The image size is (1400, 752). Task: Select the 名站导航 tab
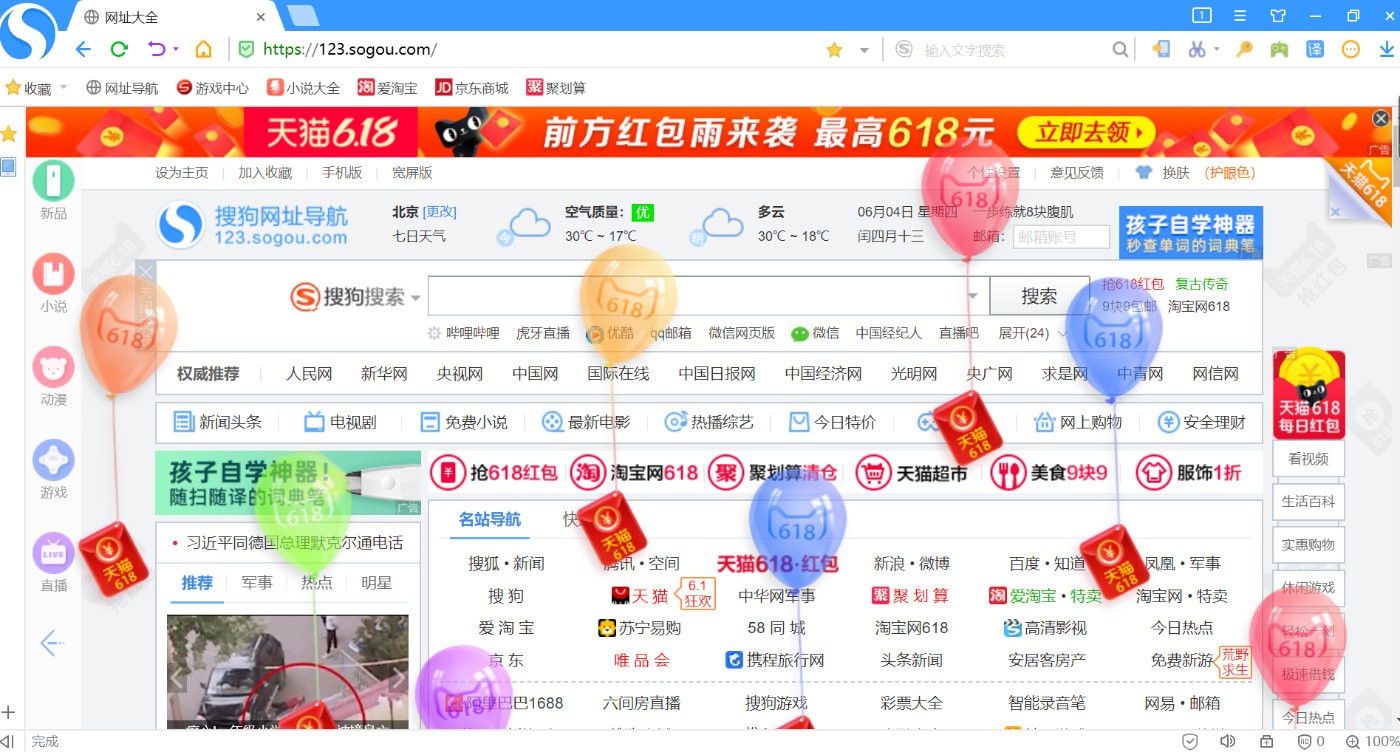(x=490, y=519)
